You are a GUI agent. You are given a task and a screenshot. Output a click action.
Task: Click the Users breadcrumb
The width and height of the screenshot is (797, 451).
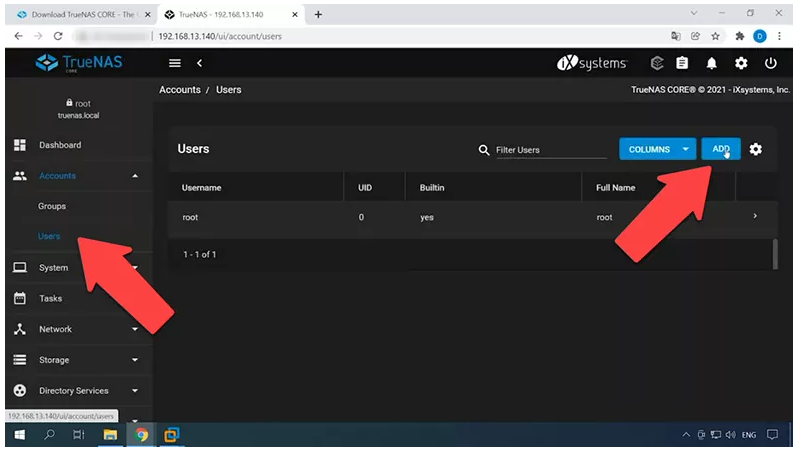[x=229, y=89]
